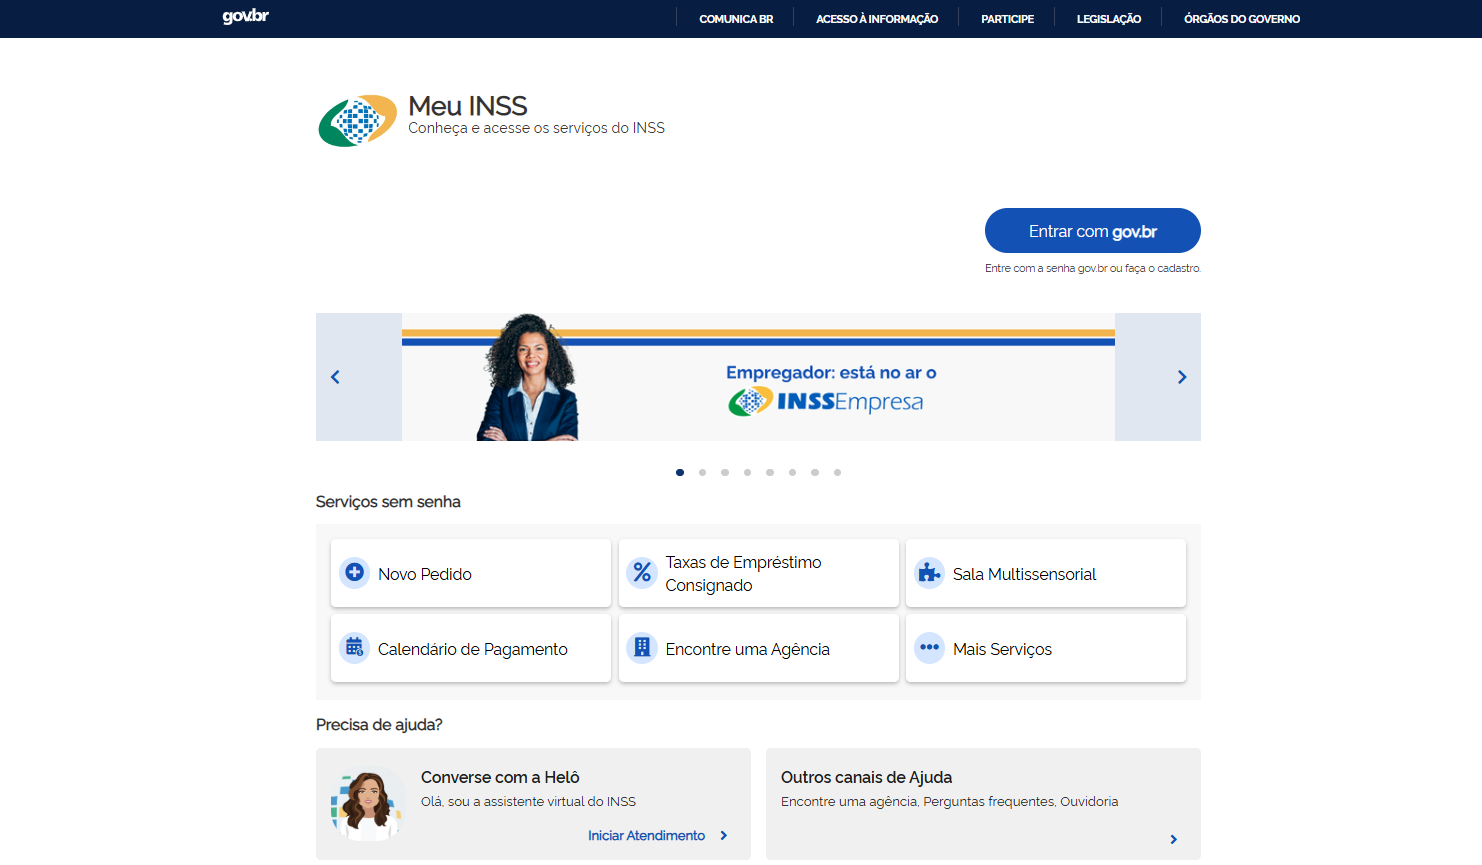Screen dimensions: 1482x865
Task: Select the third carousel dot
Action: (x=725, y=472)
